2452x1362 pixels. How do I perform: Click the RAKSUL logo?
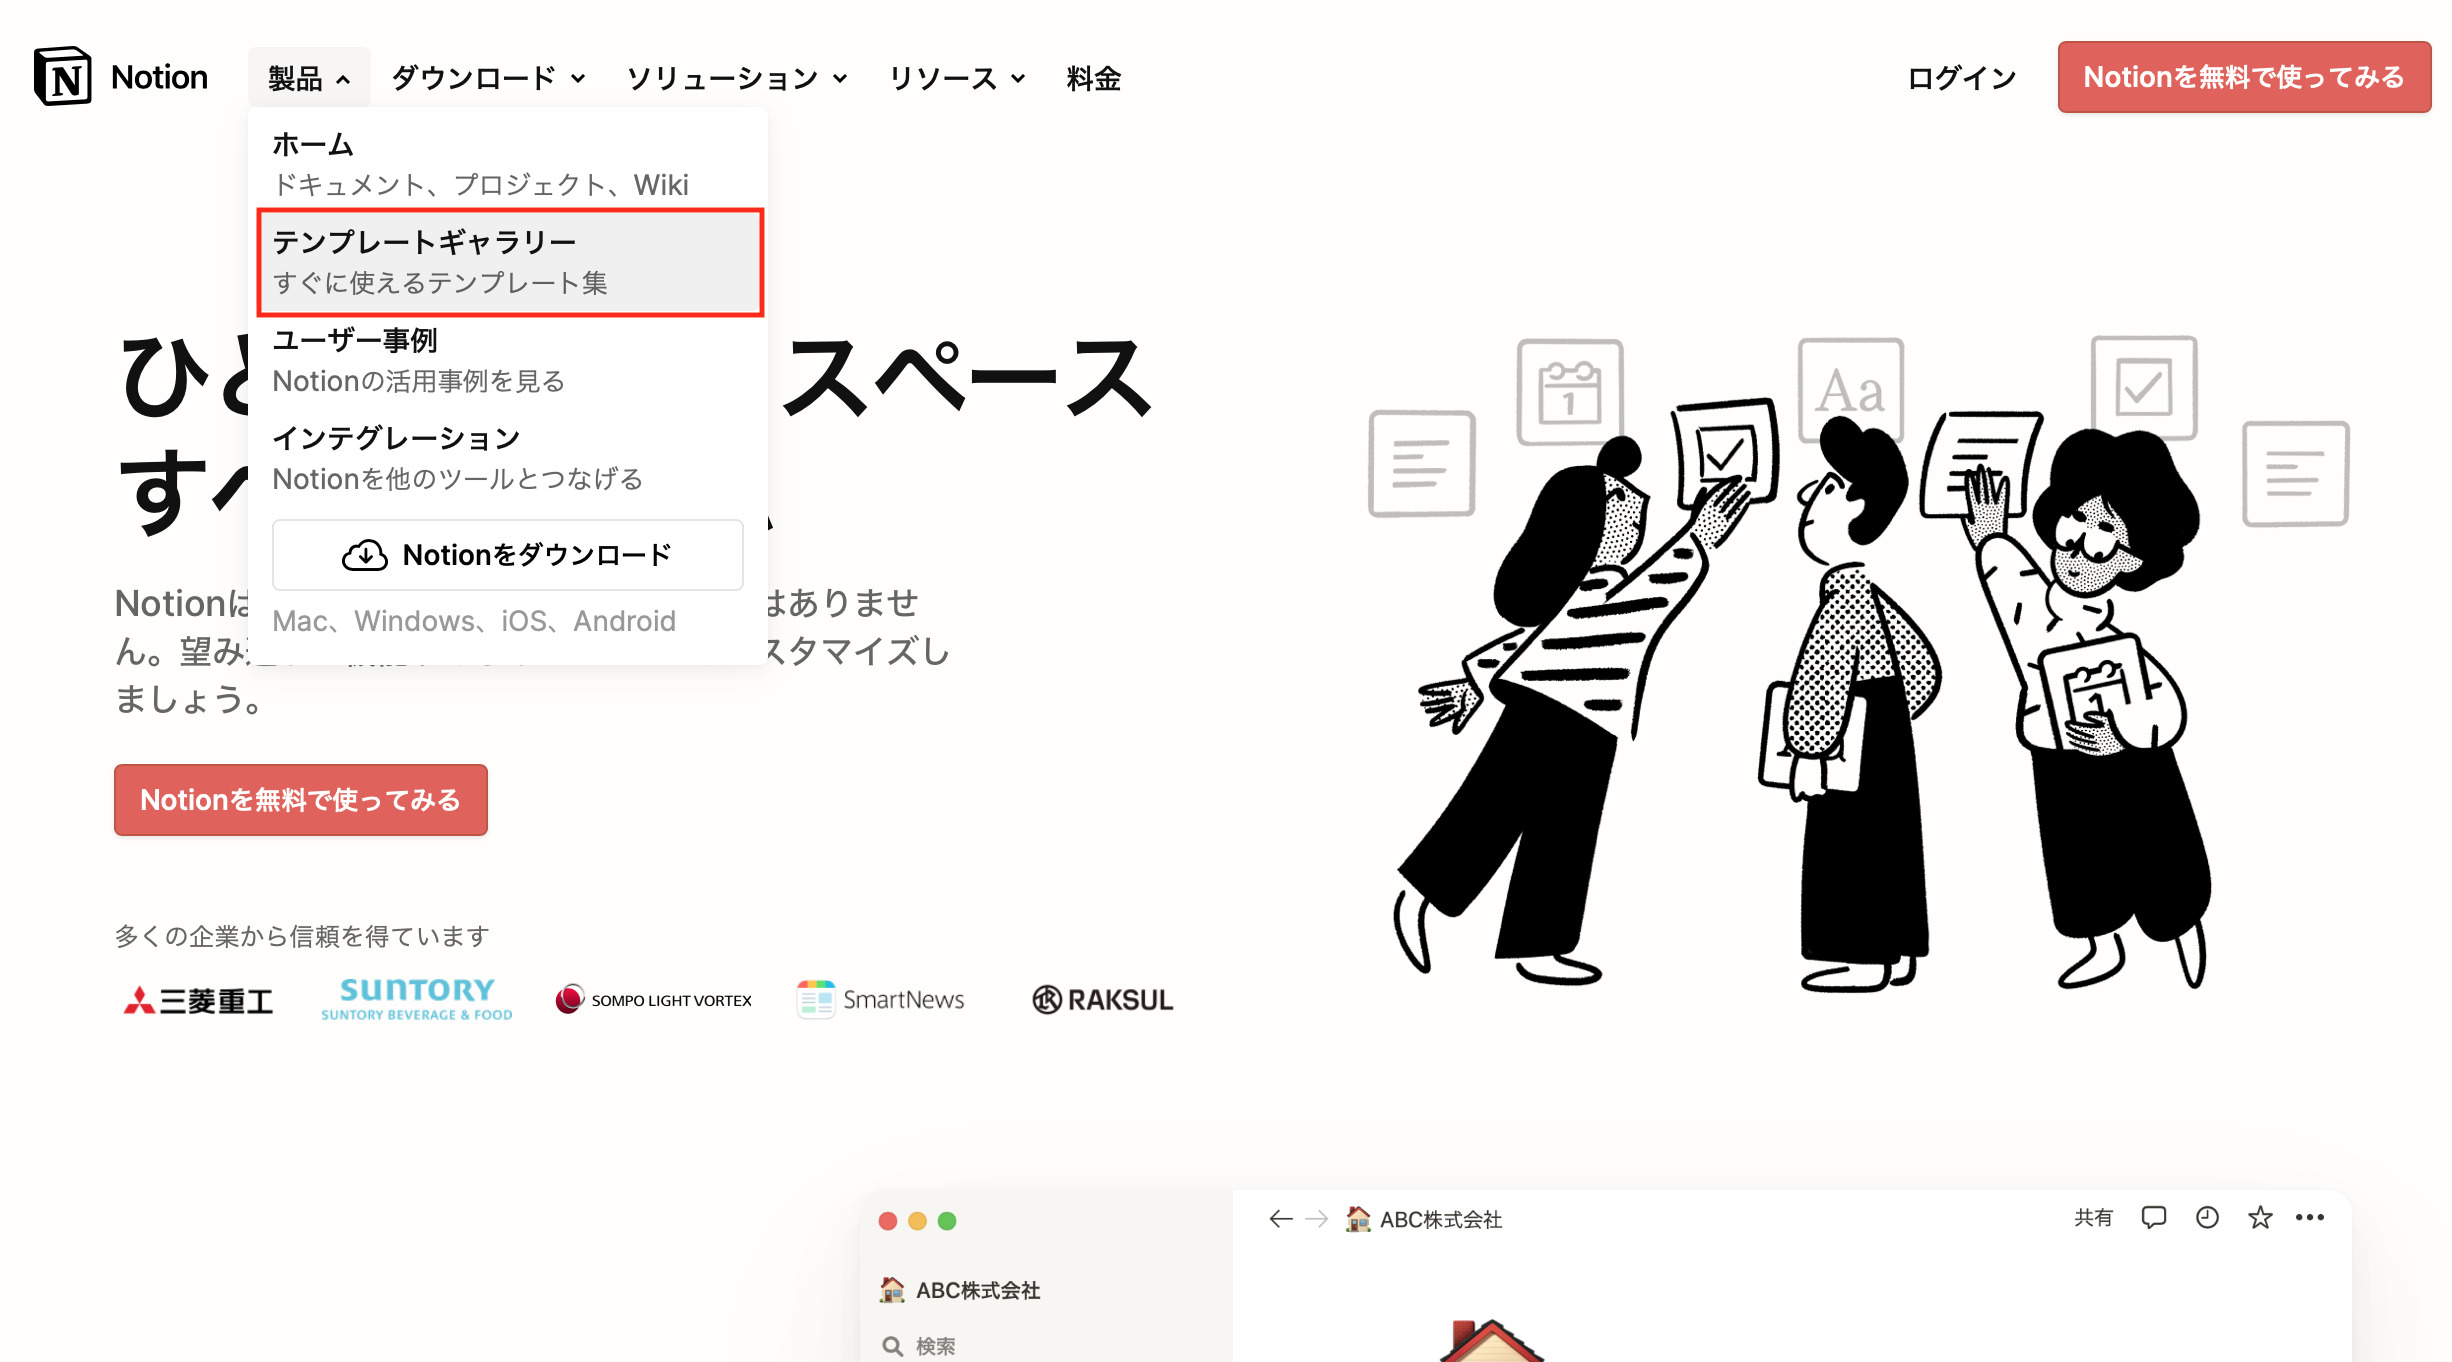pyautogui.click(x=1102, y=1000)
